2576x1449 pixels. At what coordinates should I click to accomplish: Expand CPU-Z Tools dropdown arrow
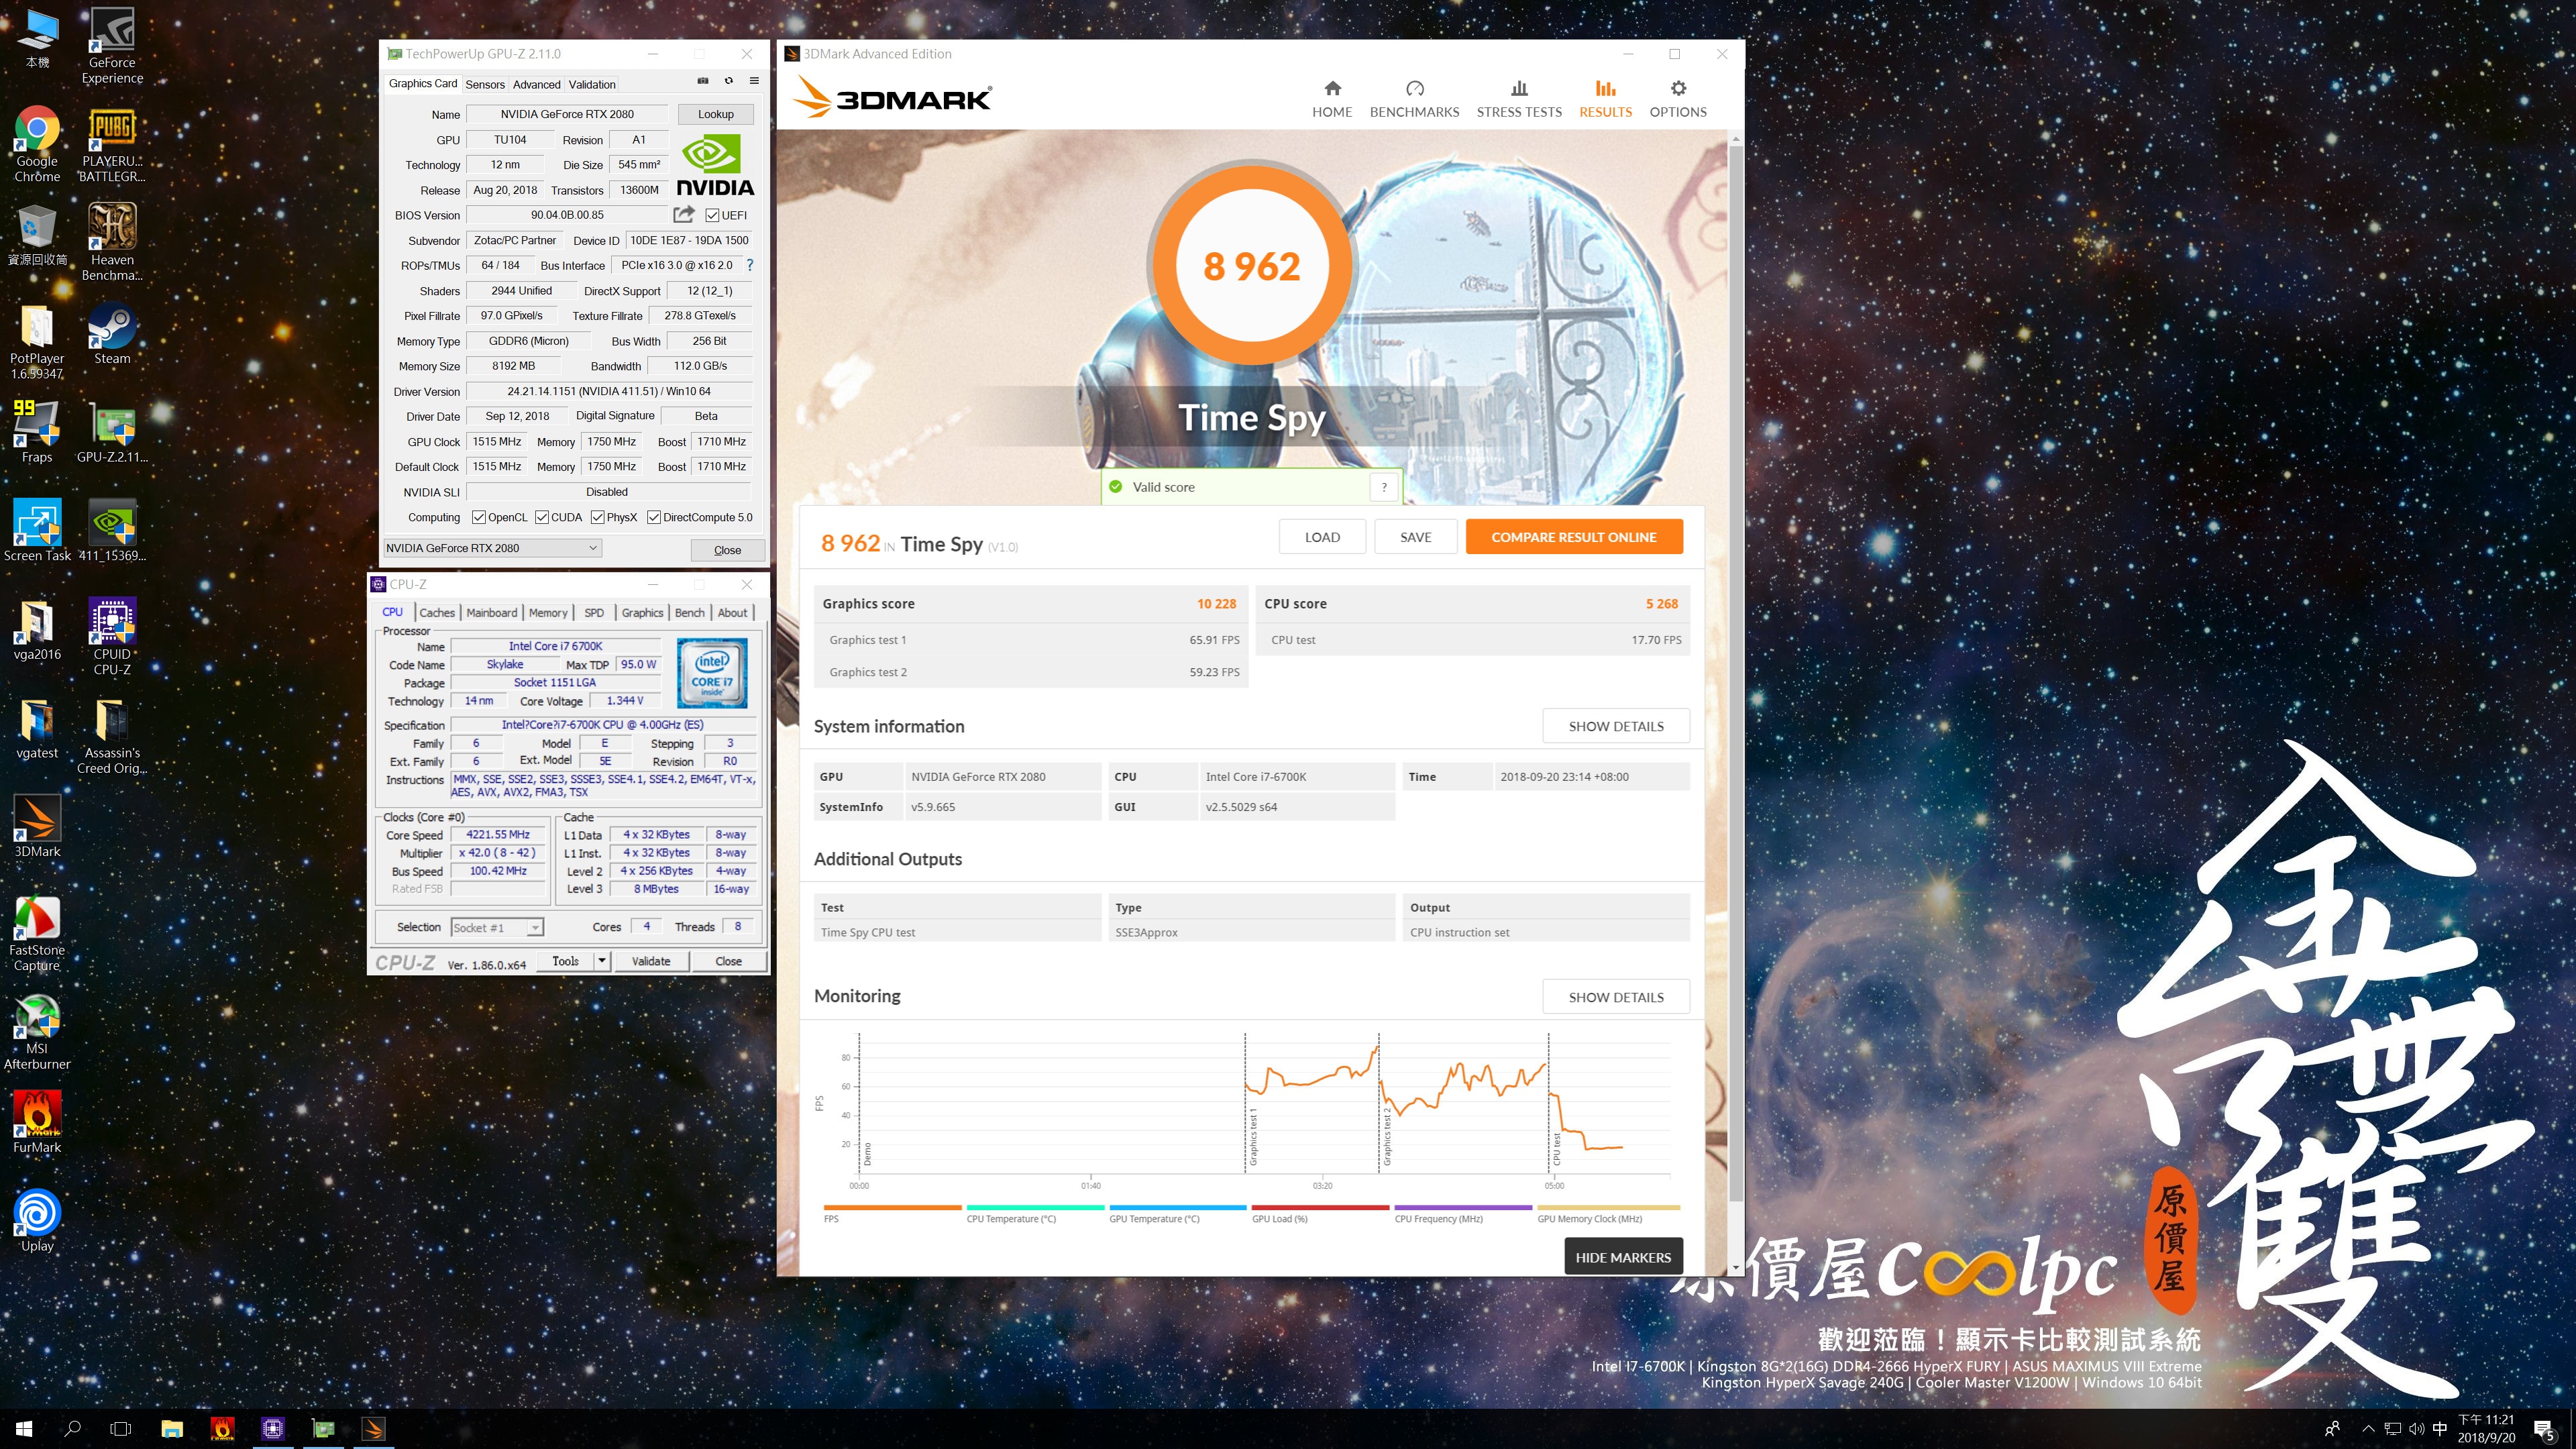pyautogui.click(x=602, y=961)
